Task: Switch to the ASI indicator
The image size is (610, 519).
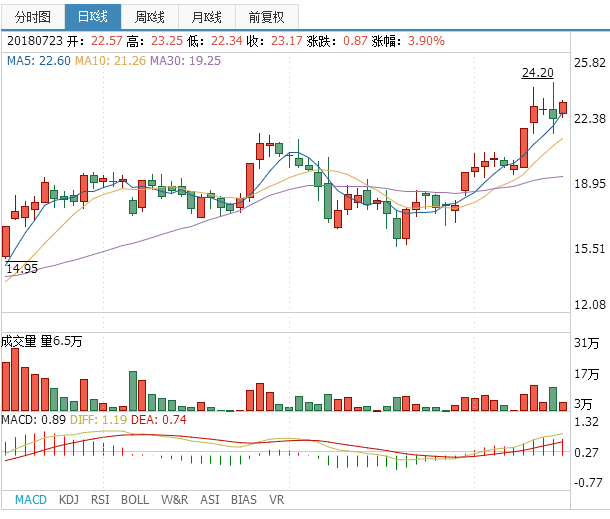Action: pos(210,499)
